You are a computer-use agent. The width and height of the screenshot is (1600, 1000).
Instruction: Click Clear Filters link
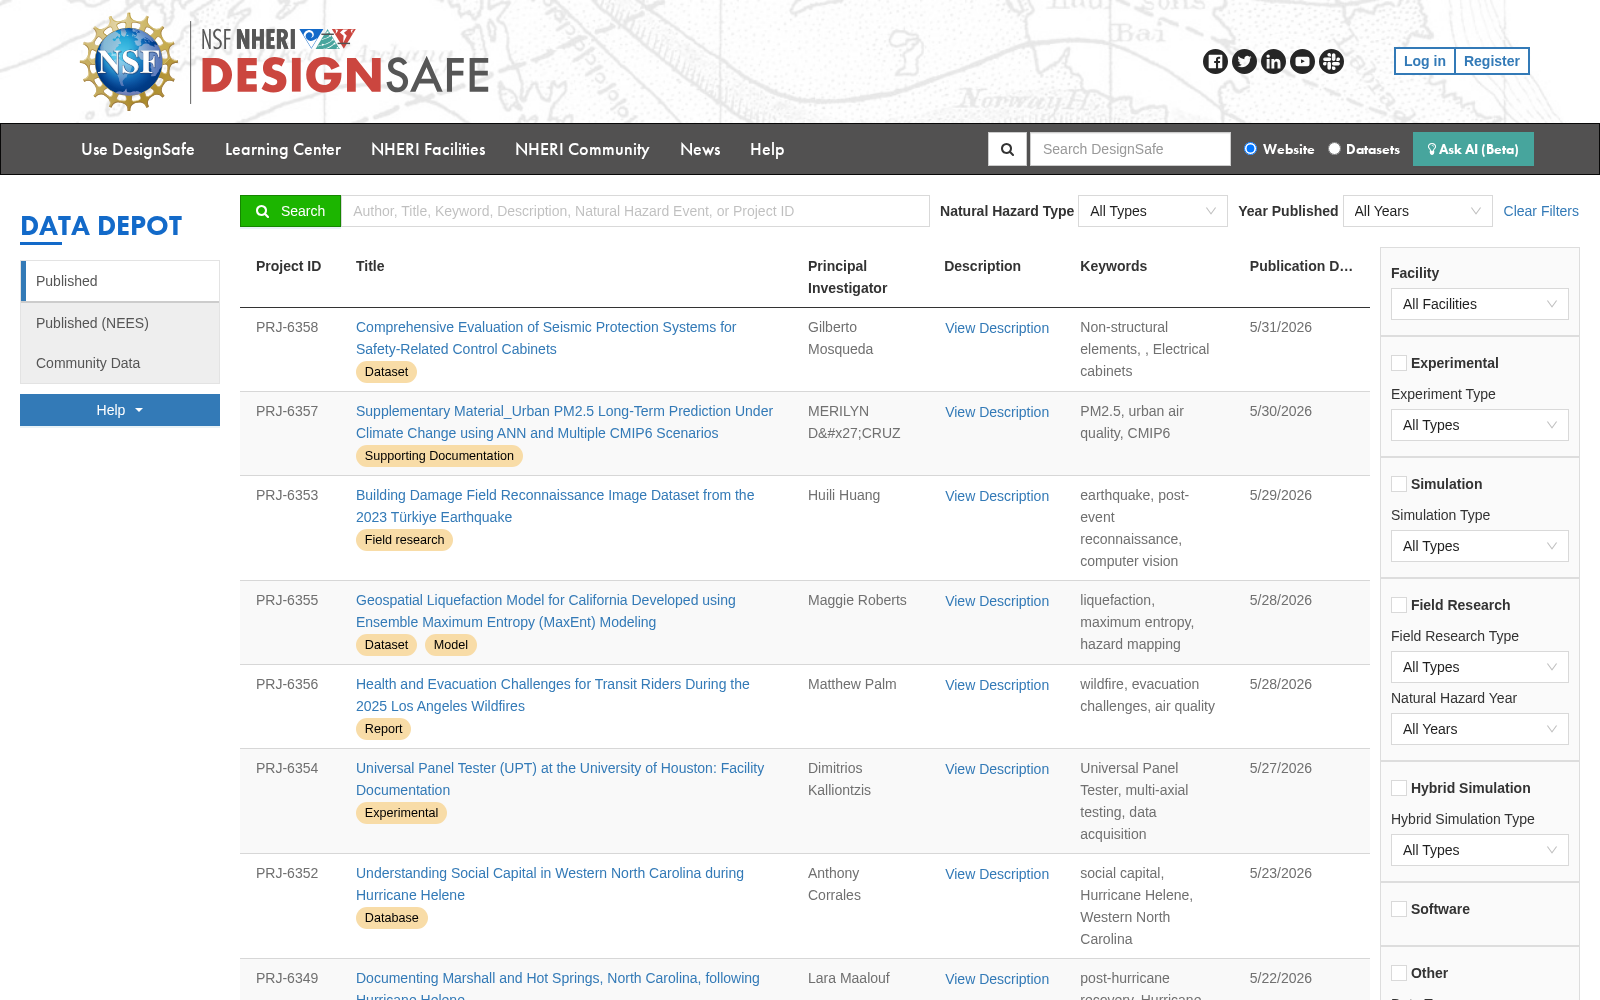click(1541, 211)
